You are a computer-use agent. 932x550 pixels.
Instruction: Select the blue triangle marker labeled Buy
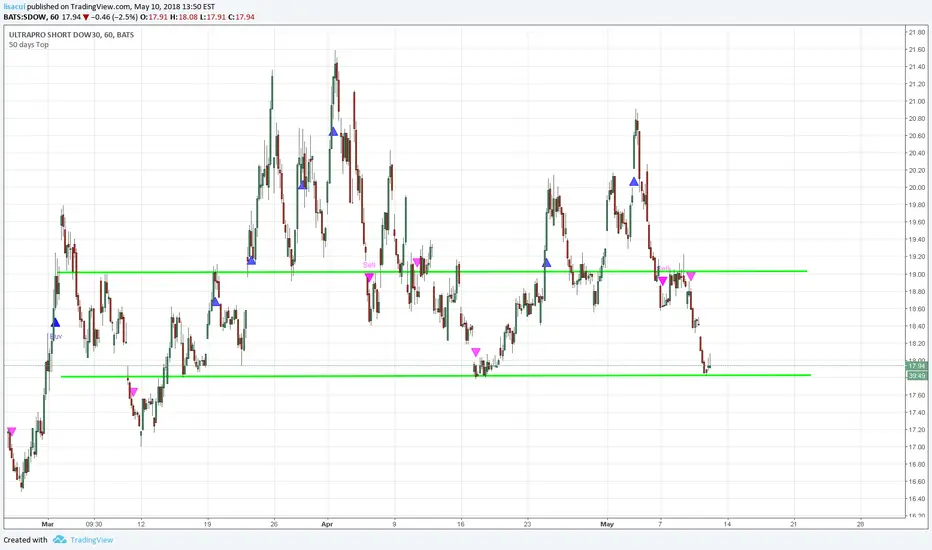coord(55,323)
